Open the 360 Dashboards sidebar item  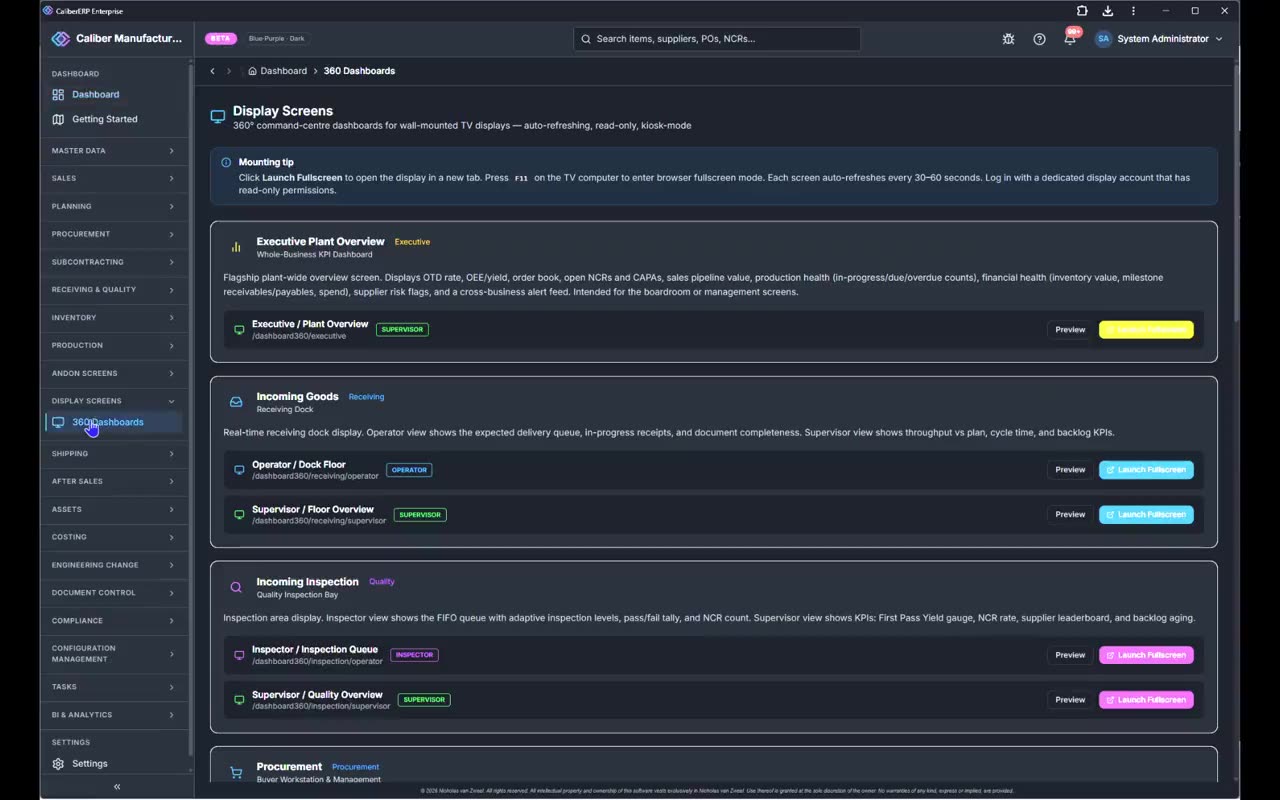coord(114,422)
